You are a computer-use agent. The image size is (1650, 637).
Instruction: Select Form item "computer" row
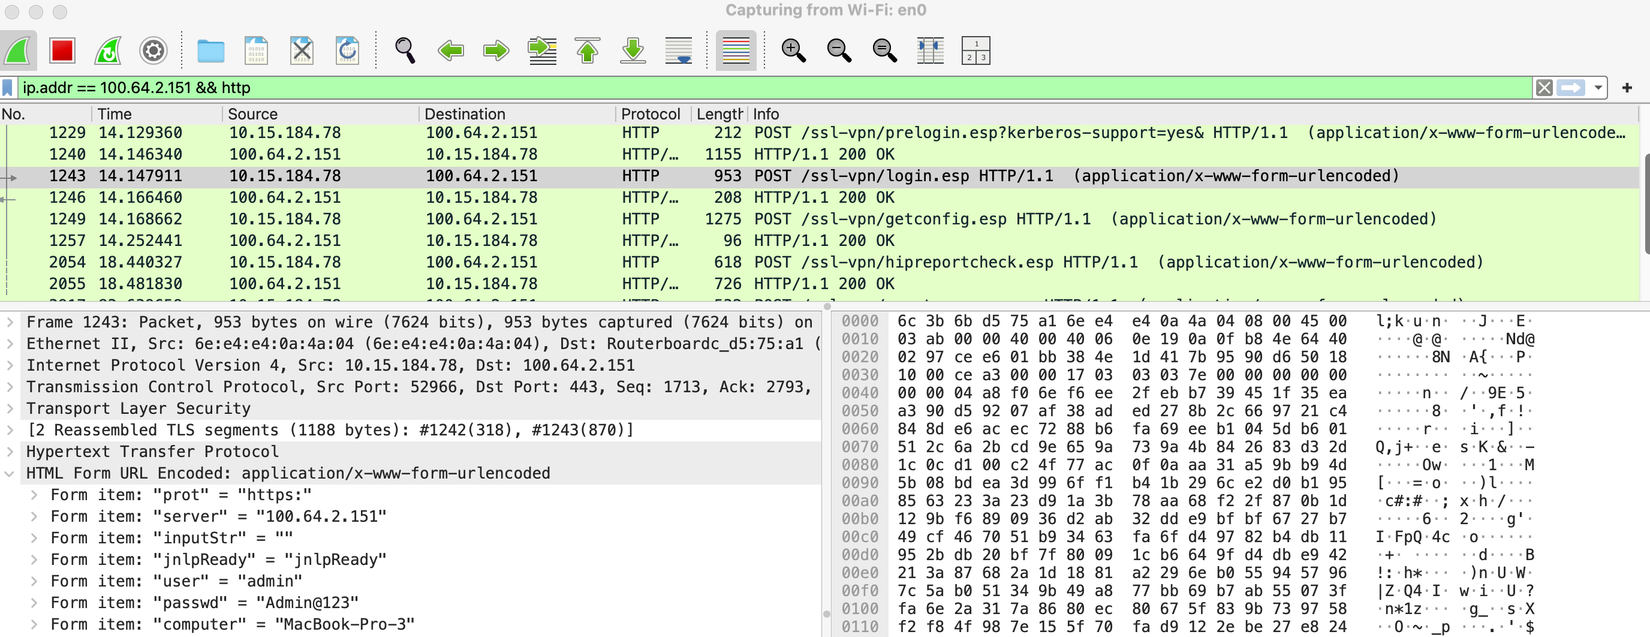410,625
